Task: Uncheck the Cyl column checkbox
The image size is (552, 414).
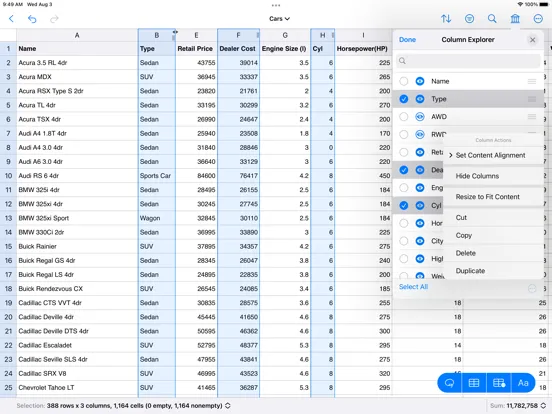Action: [404, 205]
